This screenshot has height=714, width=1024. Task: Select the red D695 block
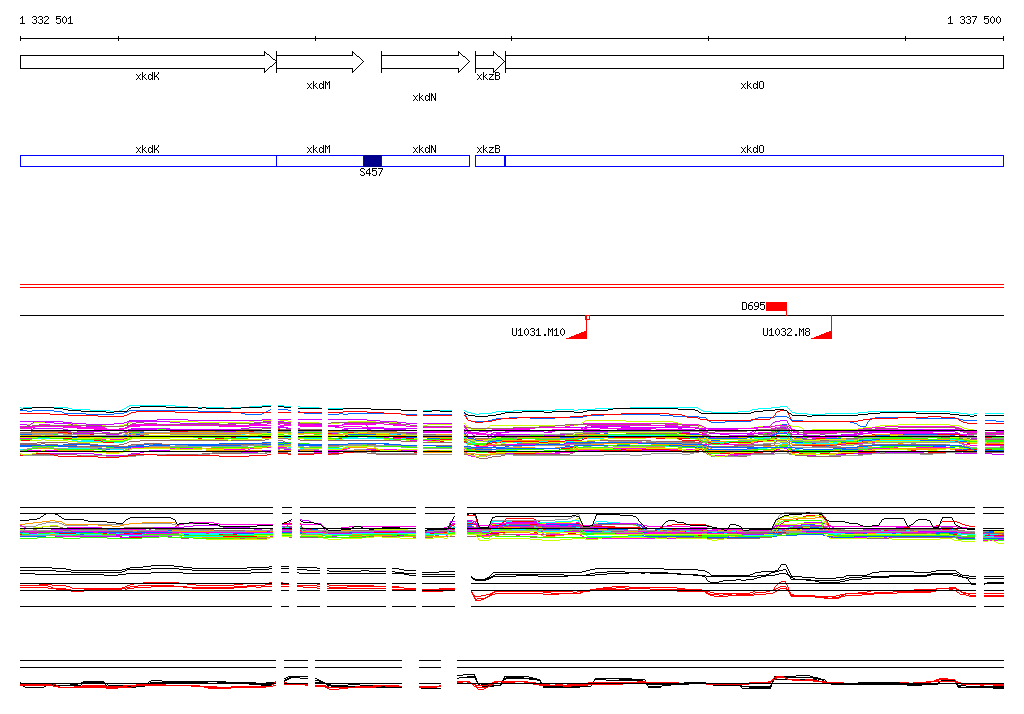pyautogui.click(x=776, y=306)
